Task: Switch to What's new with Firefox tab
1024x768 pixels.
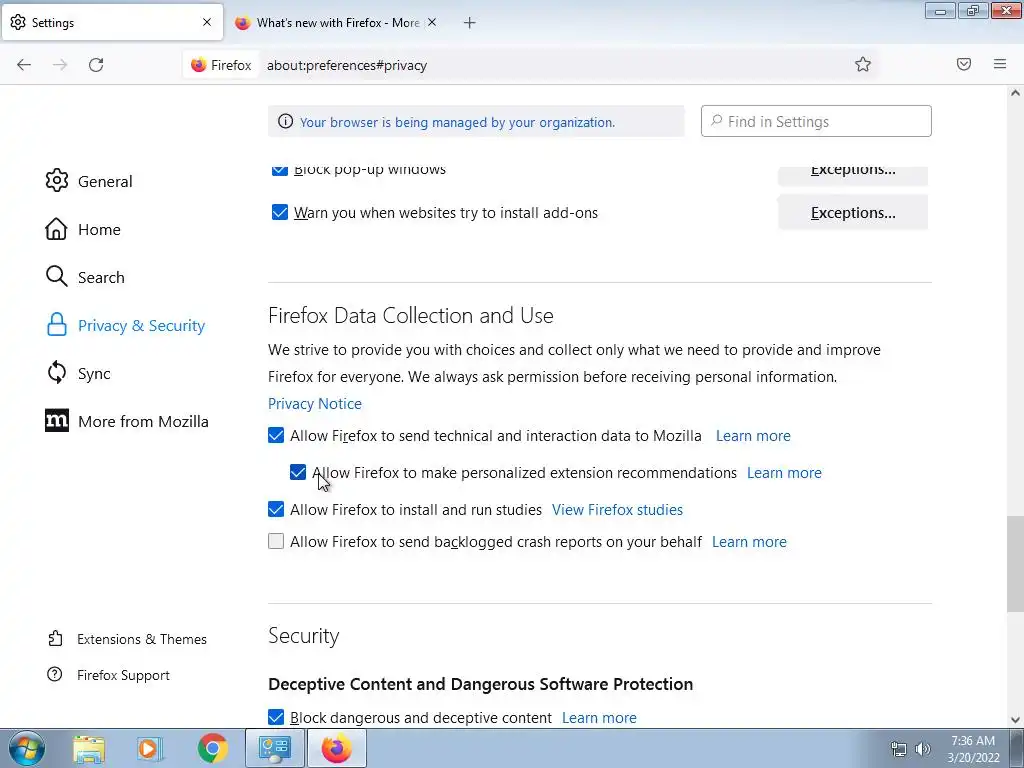Action: pyautogui.click(x=337, y=23)
